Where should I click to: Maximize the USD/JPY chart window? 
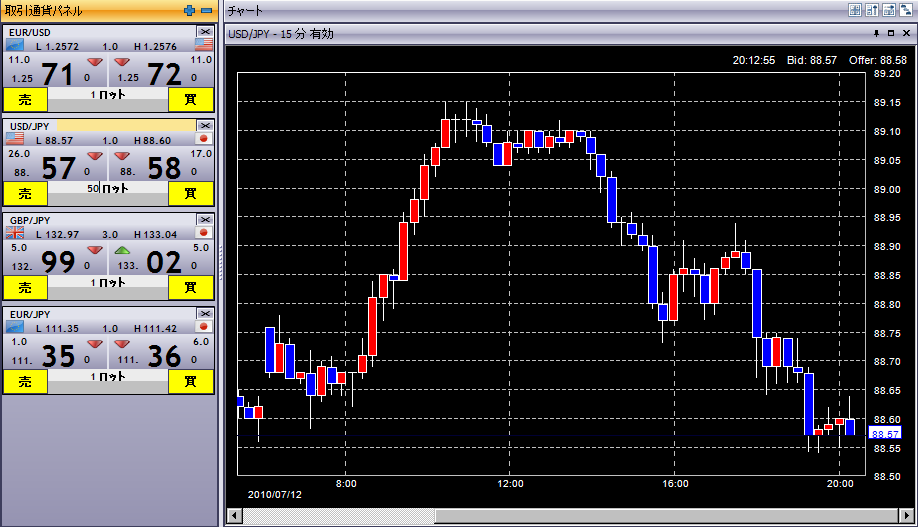point(891,33)
